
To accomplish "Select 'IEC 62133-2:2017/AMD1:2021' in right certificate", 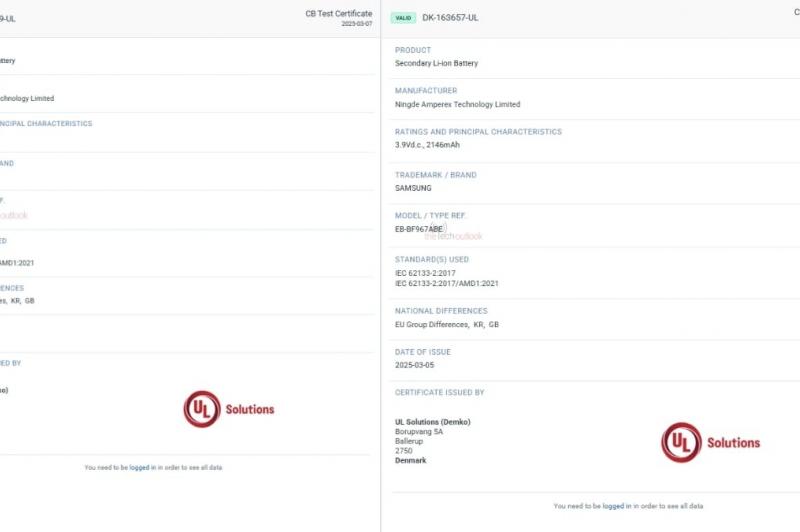I will [x=446, y=284].
